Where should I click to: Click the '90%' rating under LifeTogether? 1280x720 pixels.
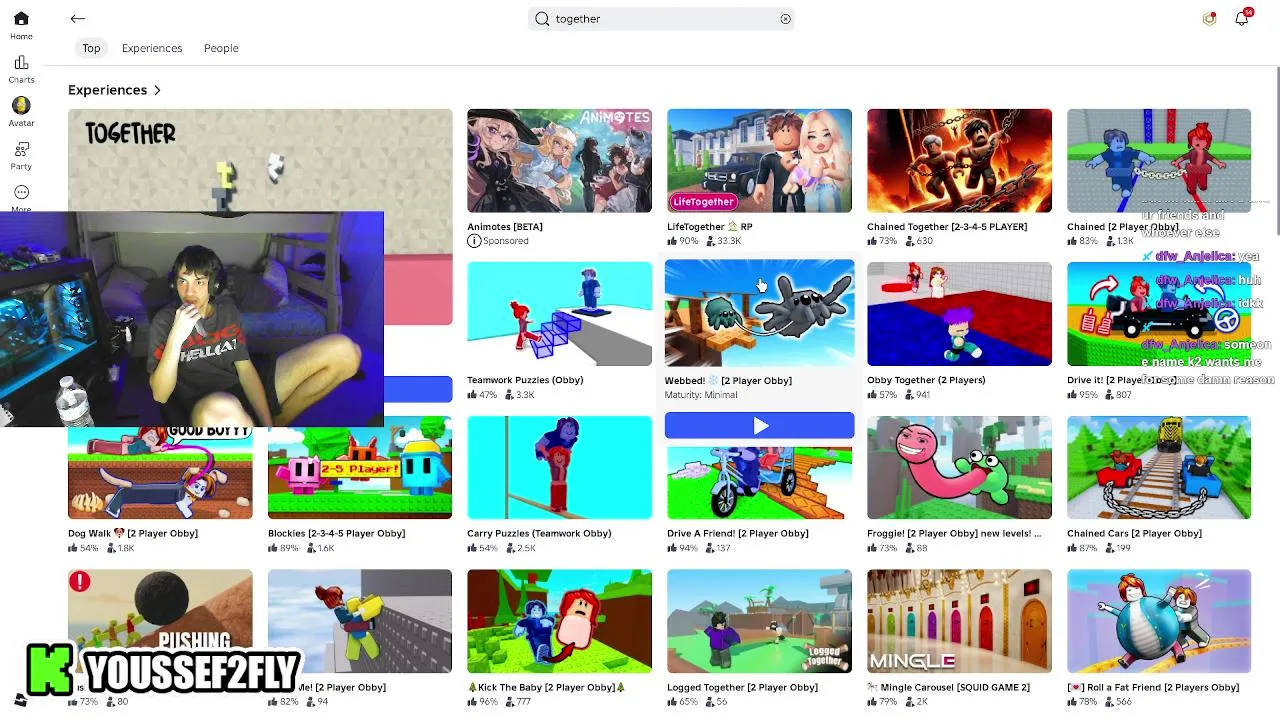point(683,241)
